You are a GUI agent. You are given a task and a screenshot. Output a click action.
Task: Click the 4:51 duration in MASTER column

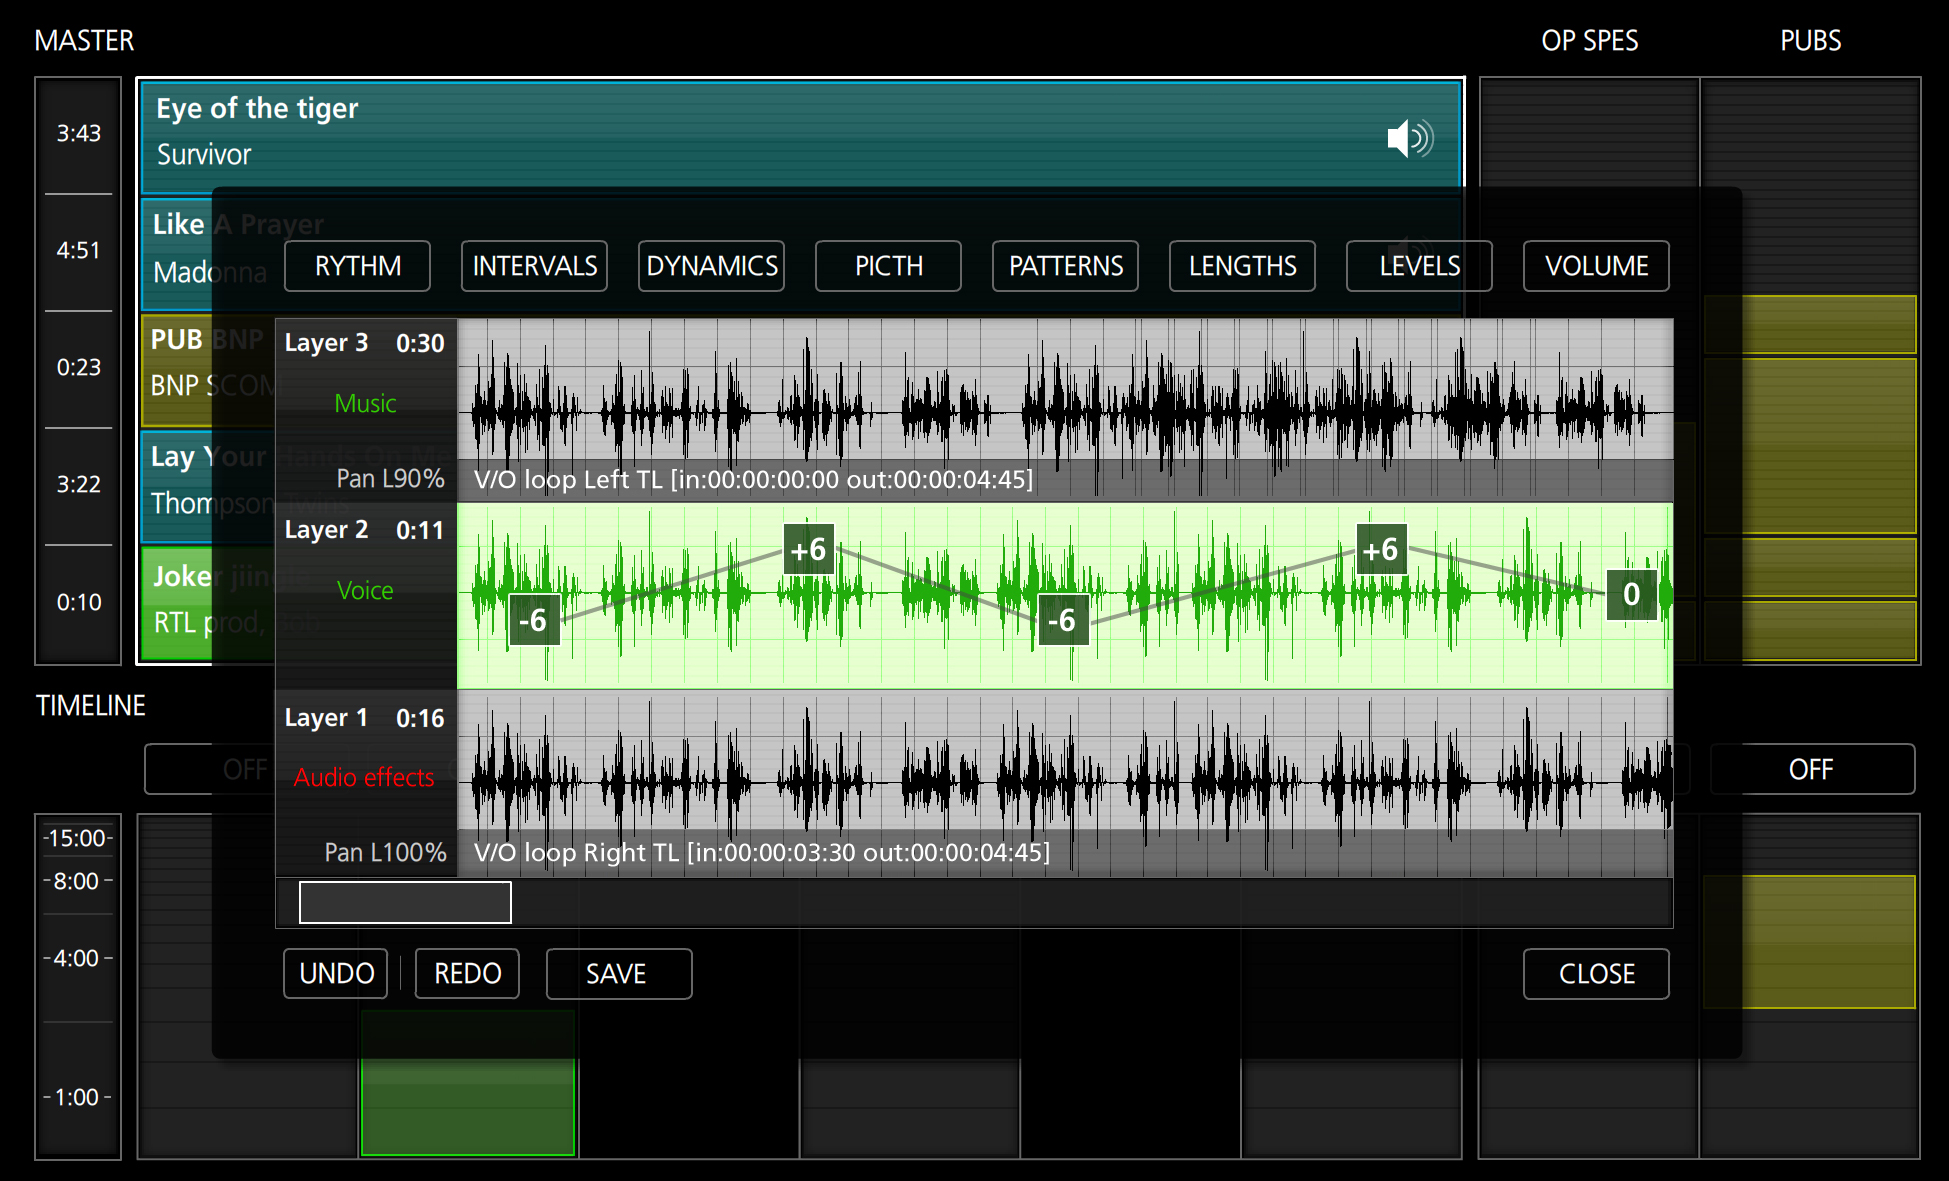tap(78, 250)
